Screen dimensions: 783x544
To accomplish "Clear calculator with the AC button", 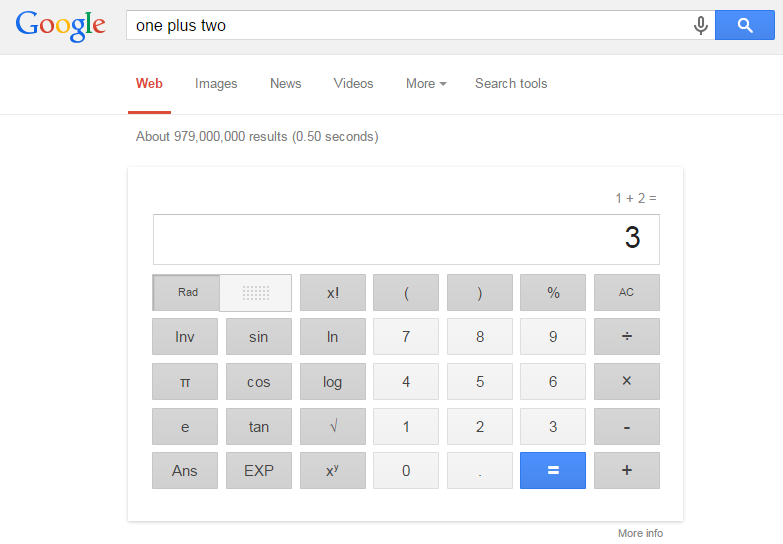I will pyautogui.click(x=627, y=293).
